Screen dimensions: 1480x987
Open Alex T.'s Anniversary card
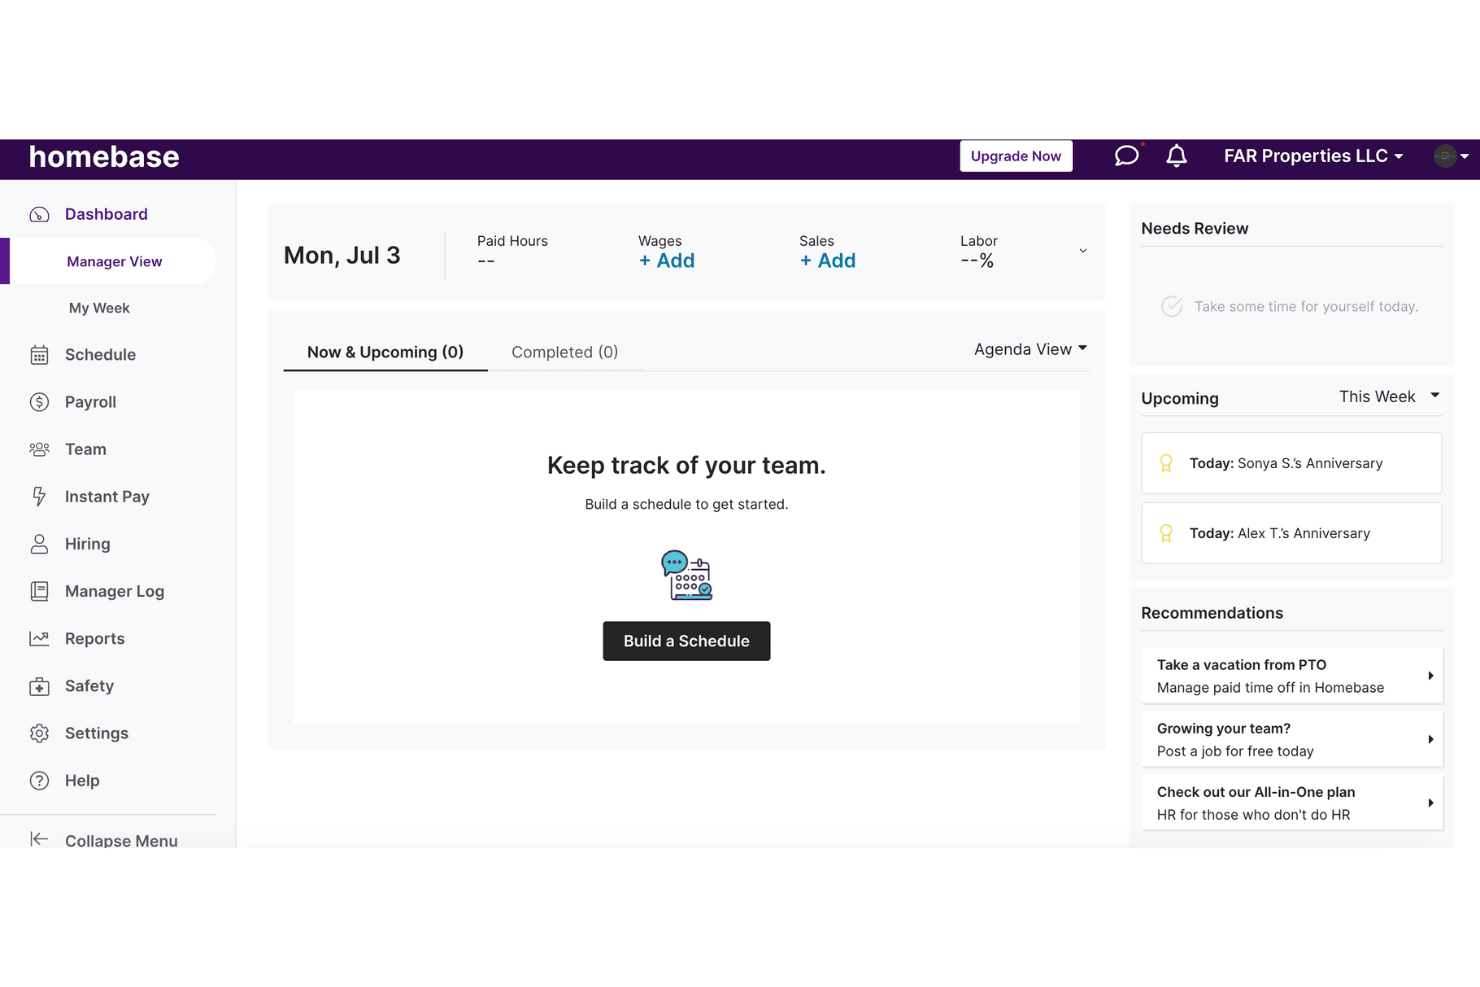coord(1291,533)
